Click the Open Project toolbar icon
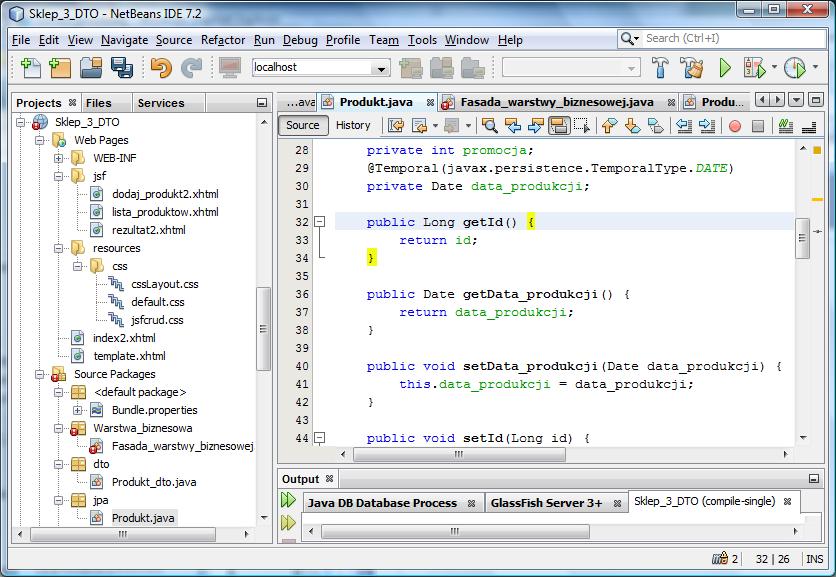The image size is (836, 577). (91, 68)
